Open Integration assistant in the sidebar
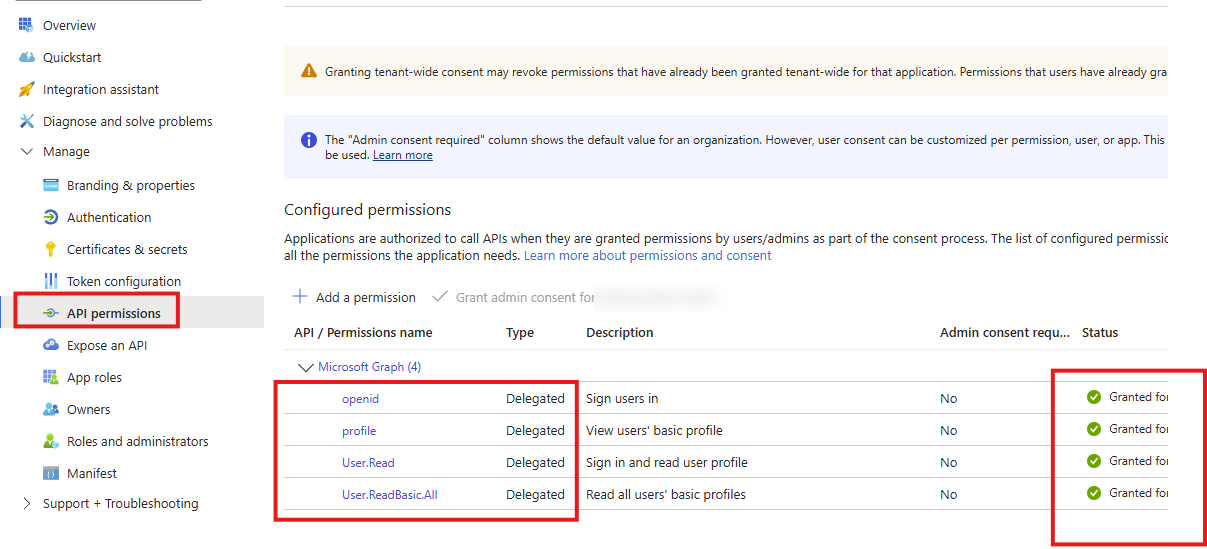The height and width of the screenshot is (549, 1207). (x=101, y=89)
